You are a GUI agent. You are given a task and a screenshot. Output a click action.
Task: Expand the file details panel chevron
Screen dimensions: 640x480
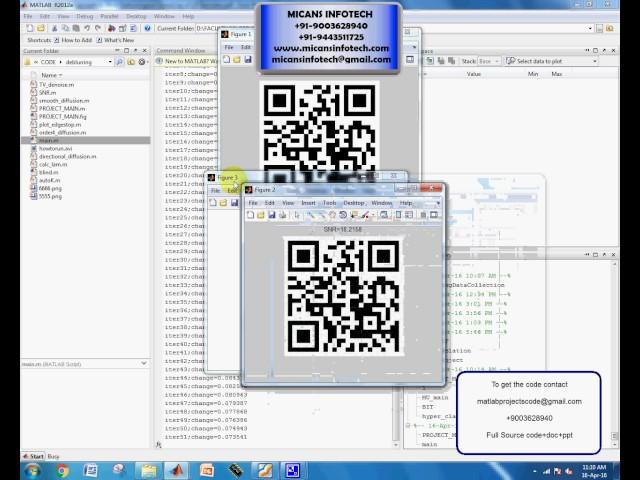144,363
